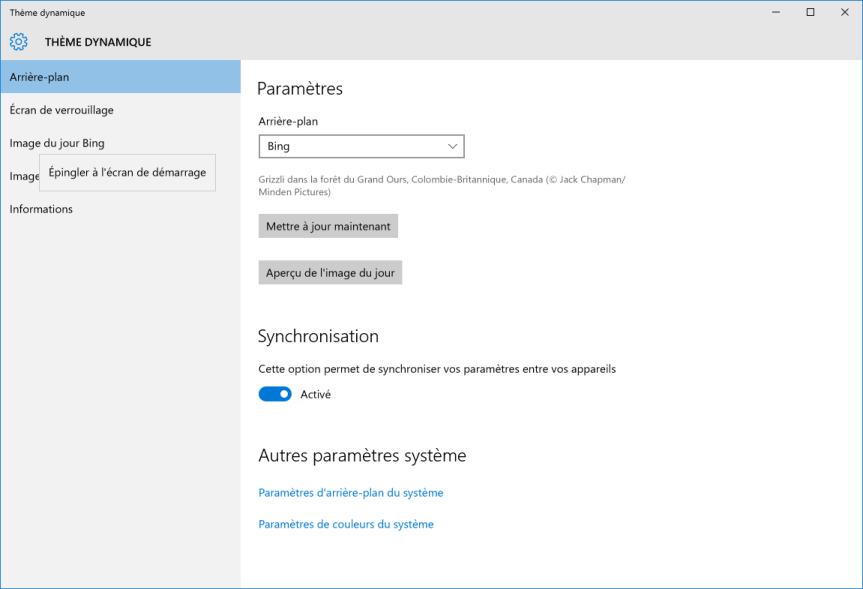Screen dimensions: 863x589
Task: Click the THÈME DYNAMIQUE header title
Action: [98, 42]
